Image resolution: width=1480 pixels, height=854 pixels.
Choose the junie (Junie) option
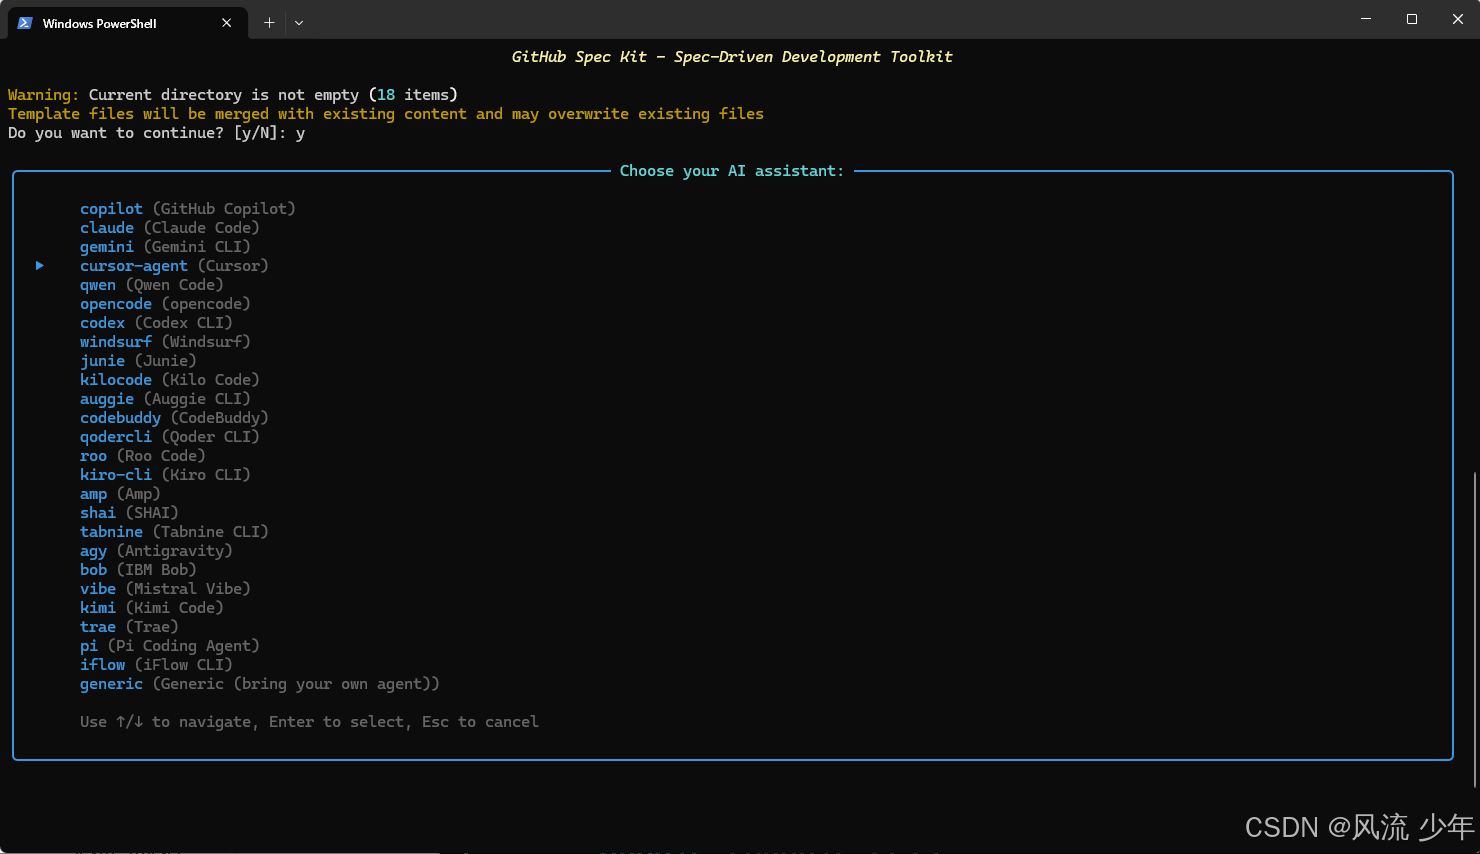click(138, 361)
